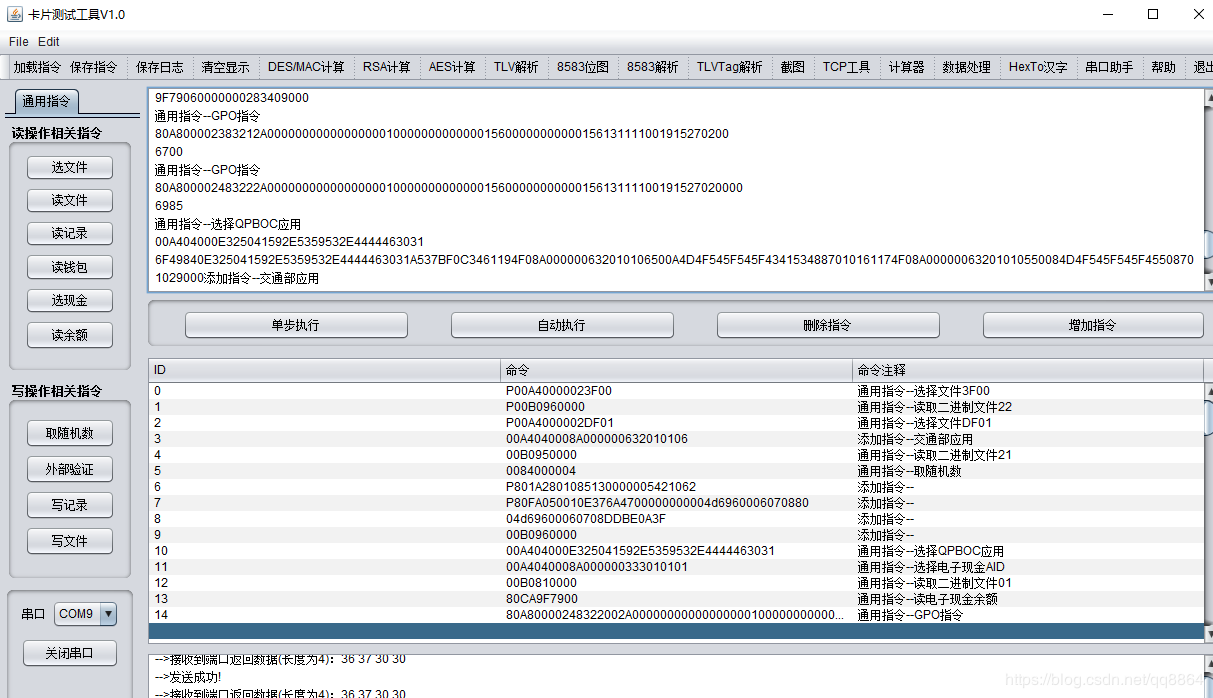Sort the table by the ID column header
1213x698 pixels.
[325, 370]
